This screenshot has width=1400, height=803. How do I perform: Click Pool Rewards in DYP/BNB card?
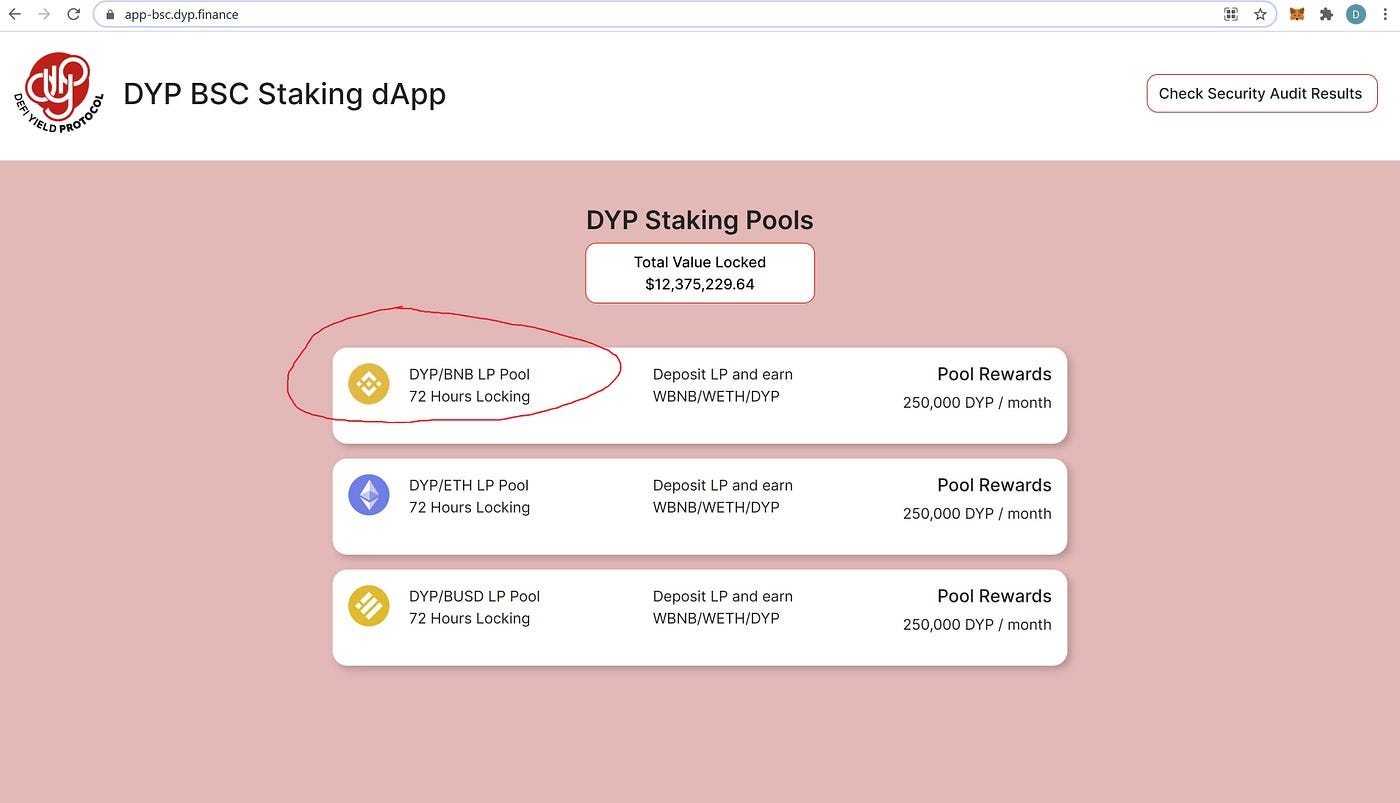click(x=994, y=374)
